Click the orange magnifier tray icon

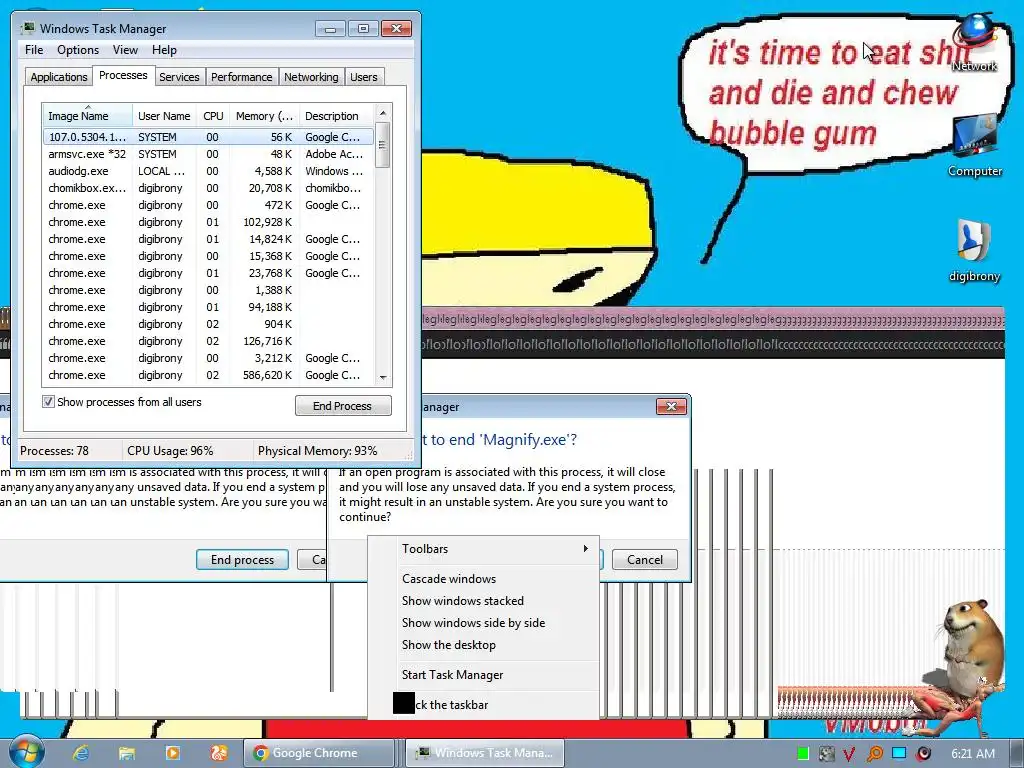point(874,754)
